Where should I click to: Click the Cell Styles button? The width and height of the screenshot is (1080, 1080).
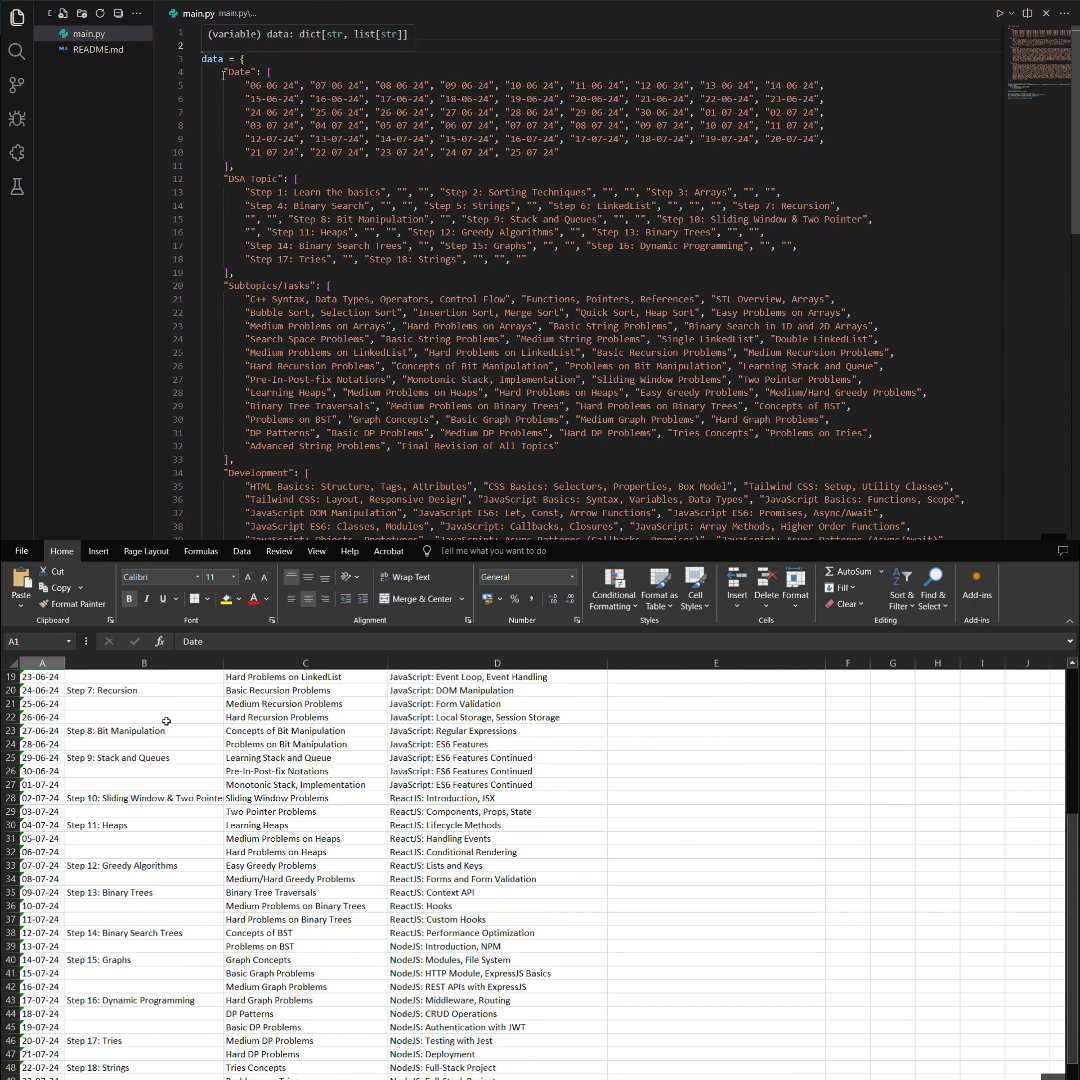click(694, 590)
